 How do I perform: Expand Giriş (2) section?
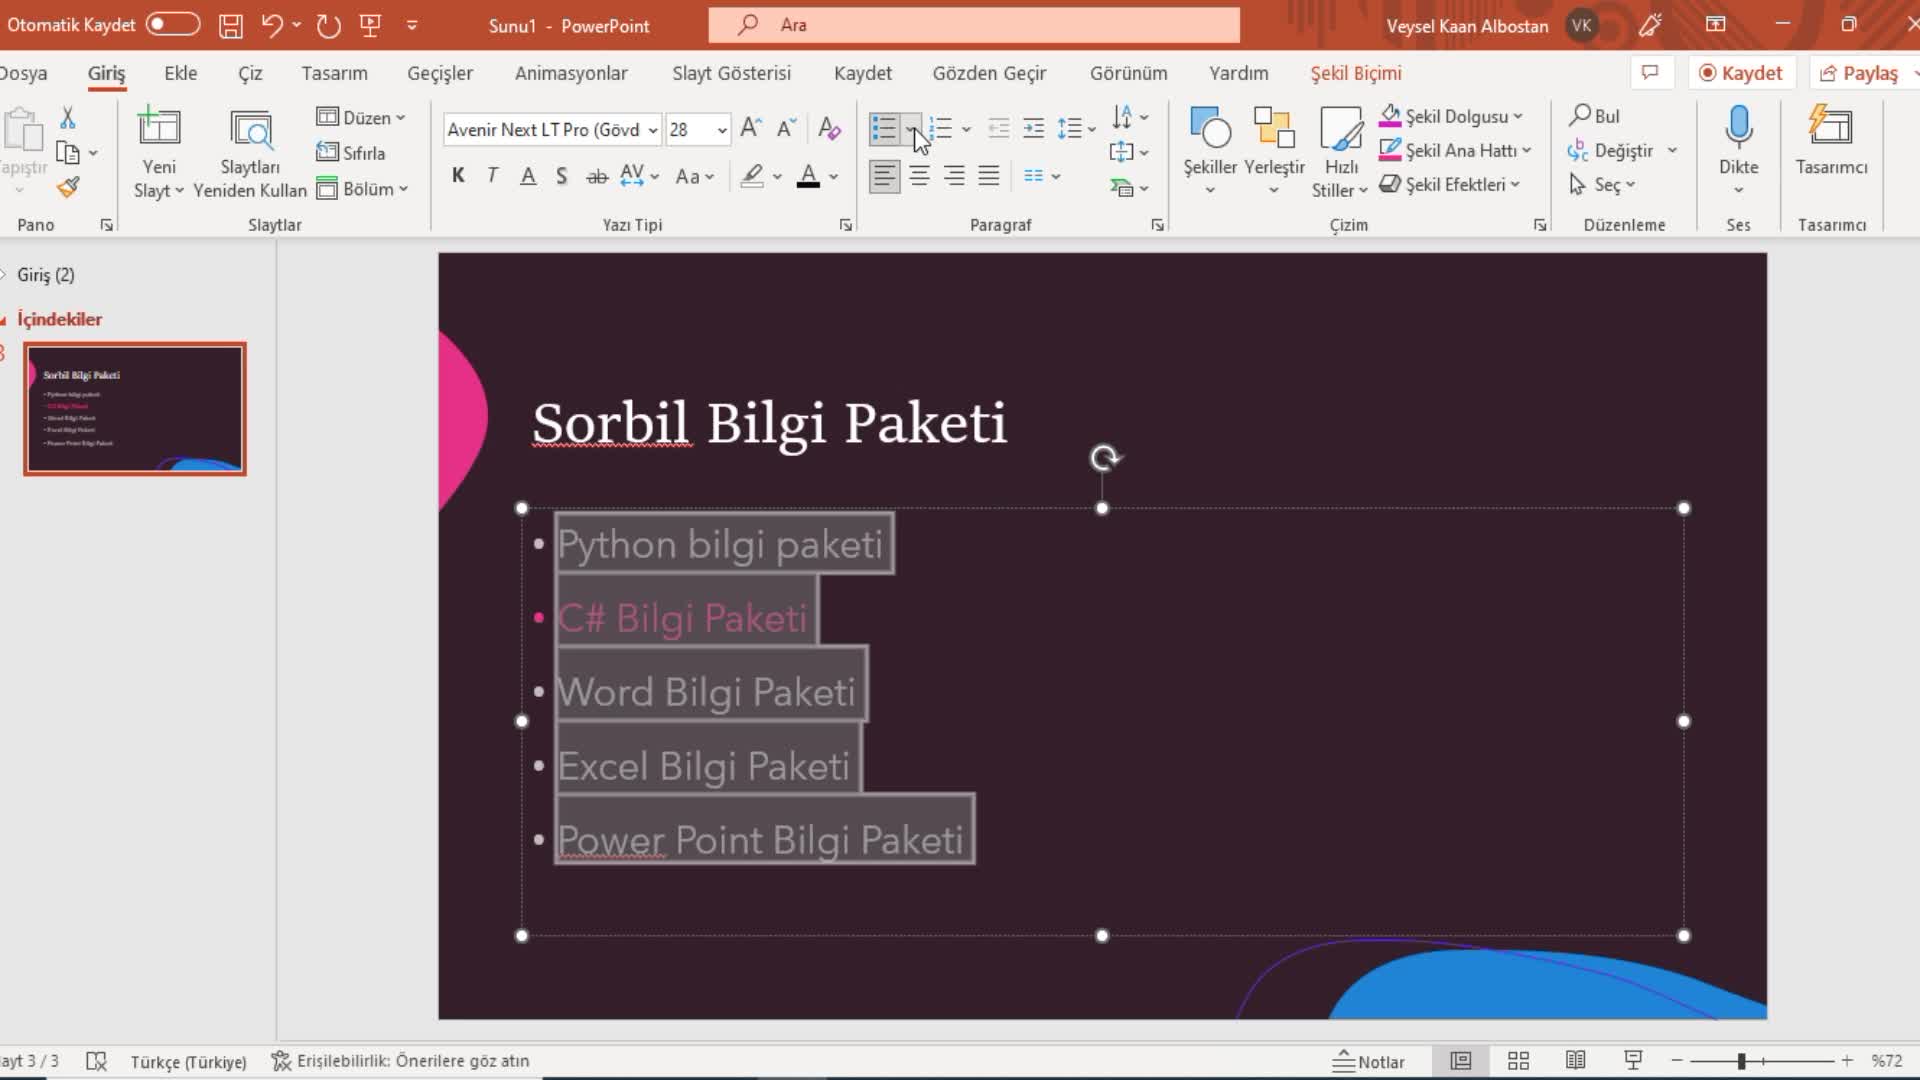coord(4,275)
